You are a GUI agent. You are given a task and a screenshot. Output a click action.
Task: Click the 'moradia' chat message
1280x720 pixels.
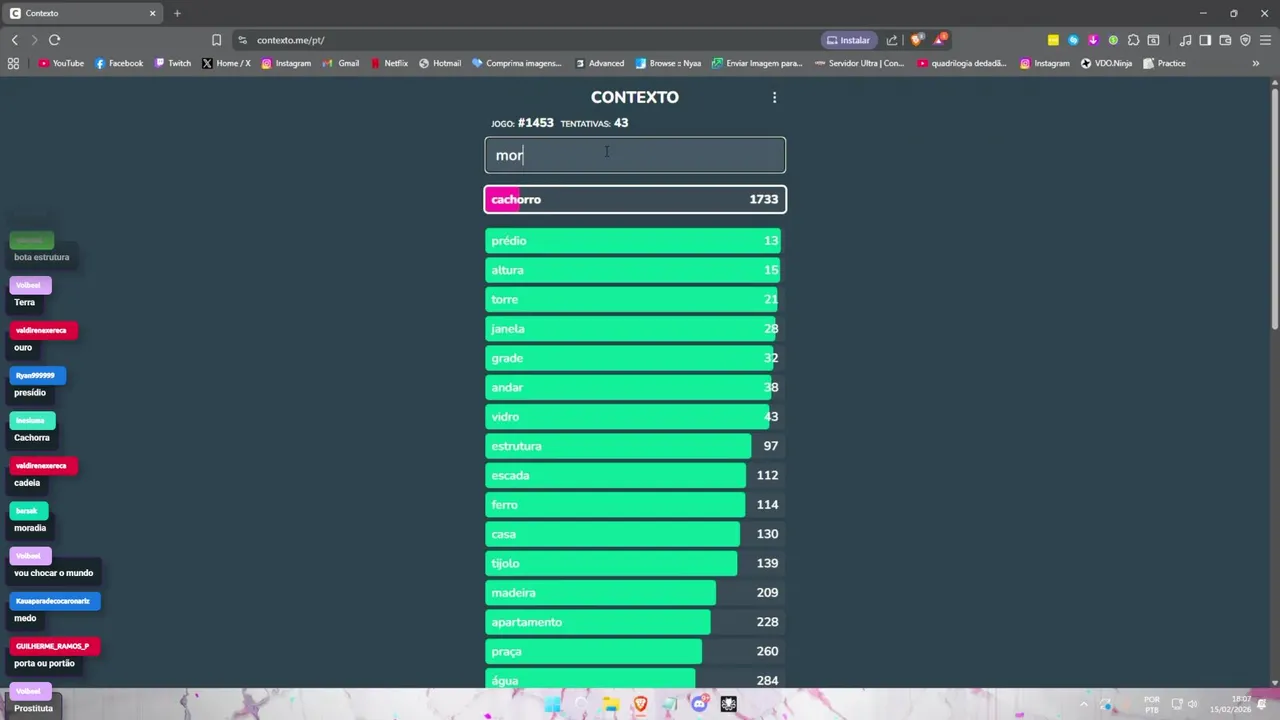pyautogui.click(x=30, y=527)
